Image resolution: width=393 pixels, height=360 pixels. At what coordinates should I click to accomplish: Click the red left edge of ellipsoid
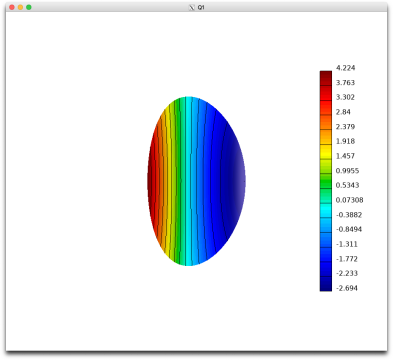click(151, 180)
